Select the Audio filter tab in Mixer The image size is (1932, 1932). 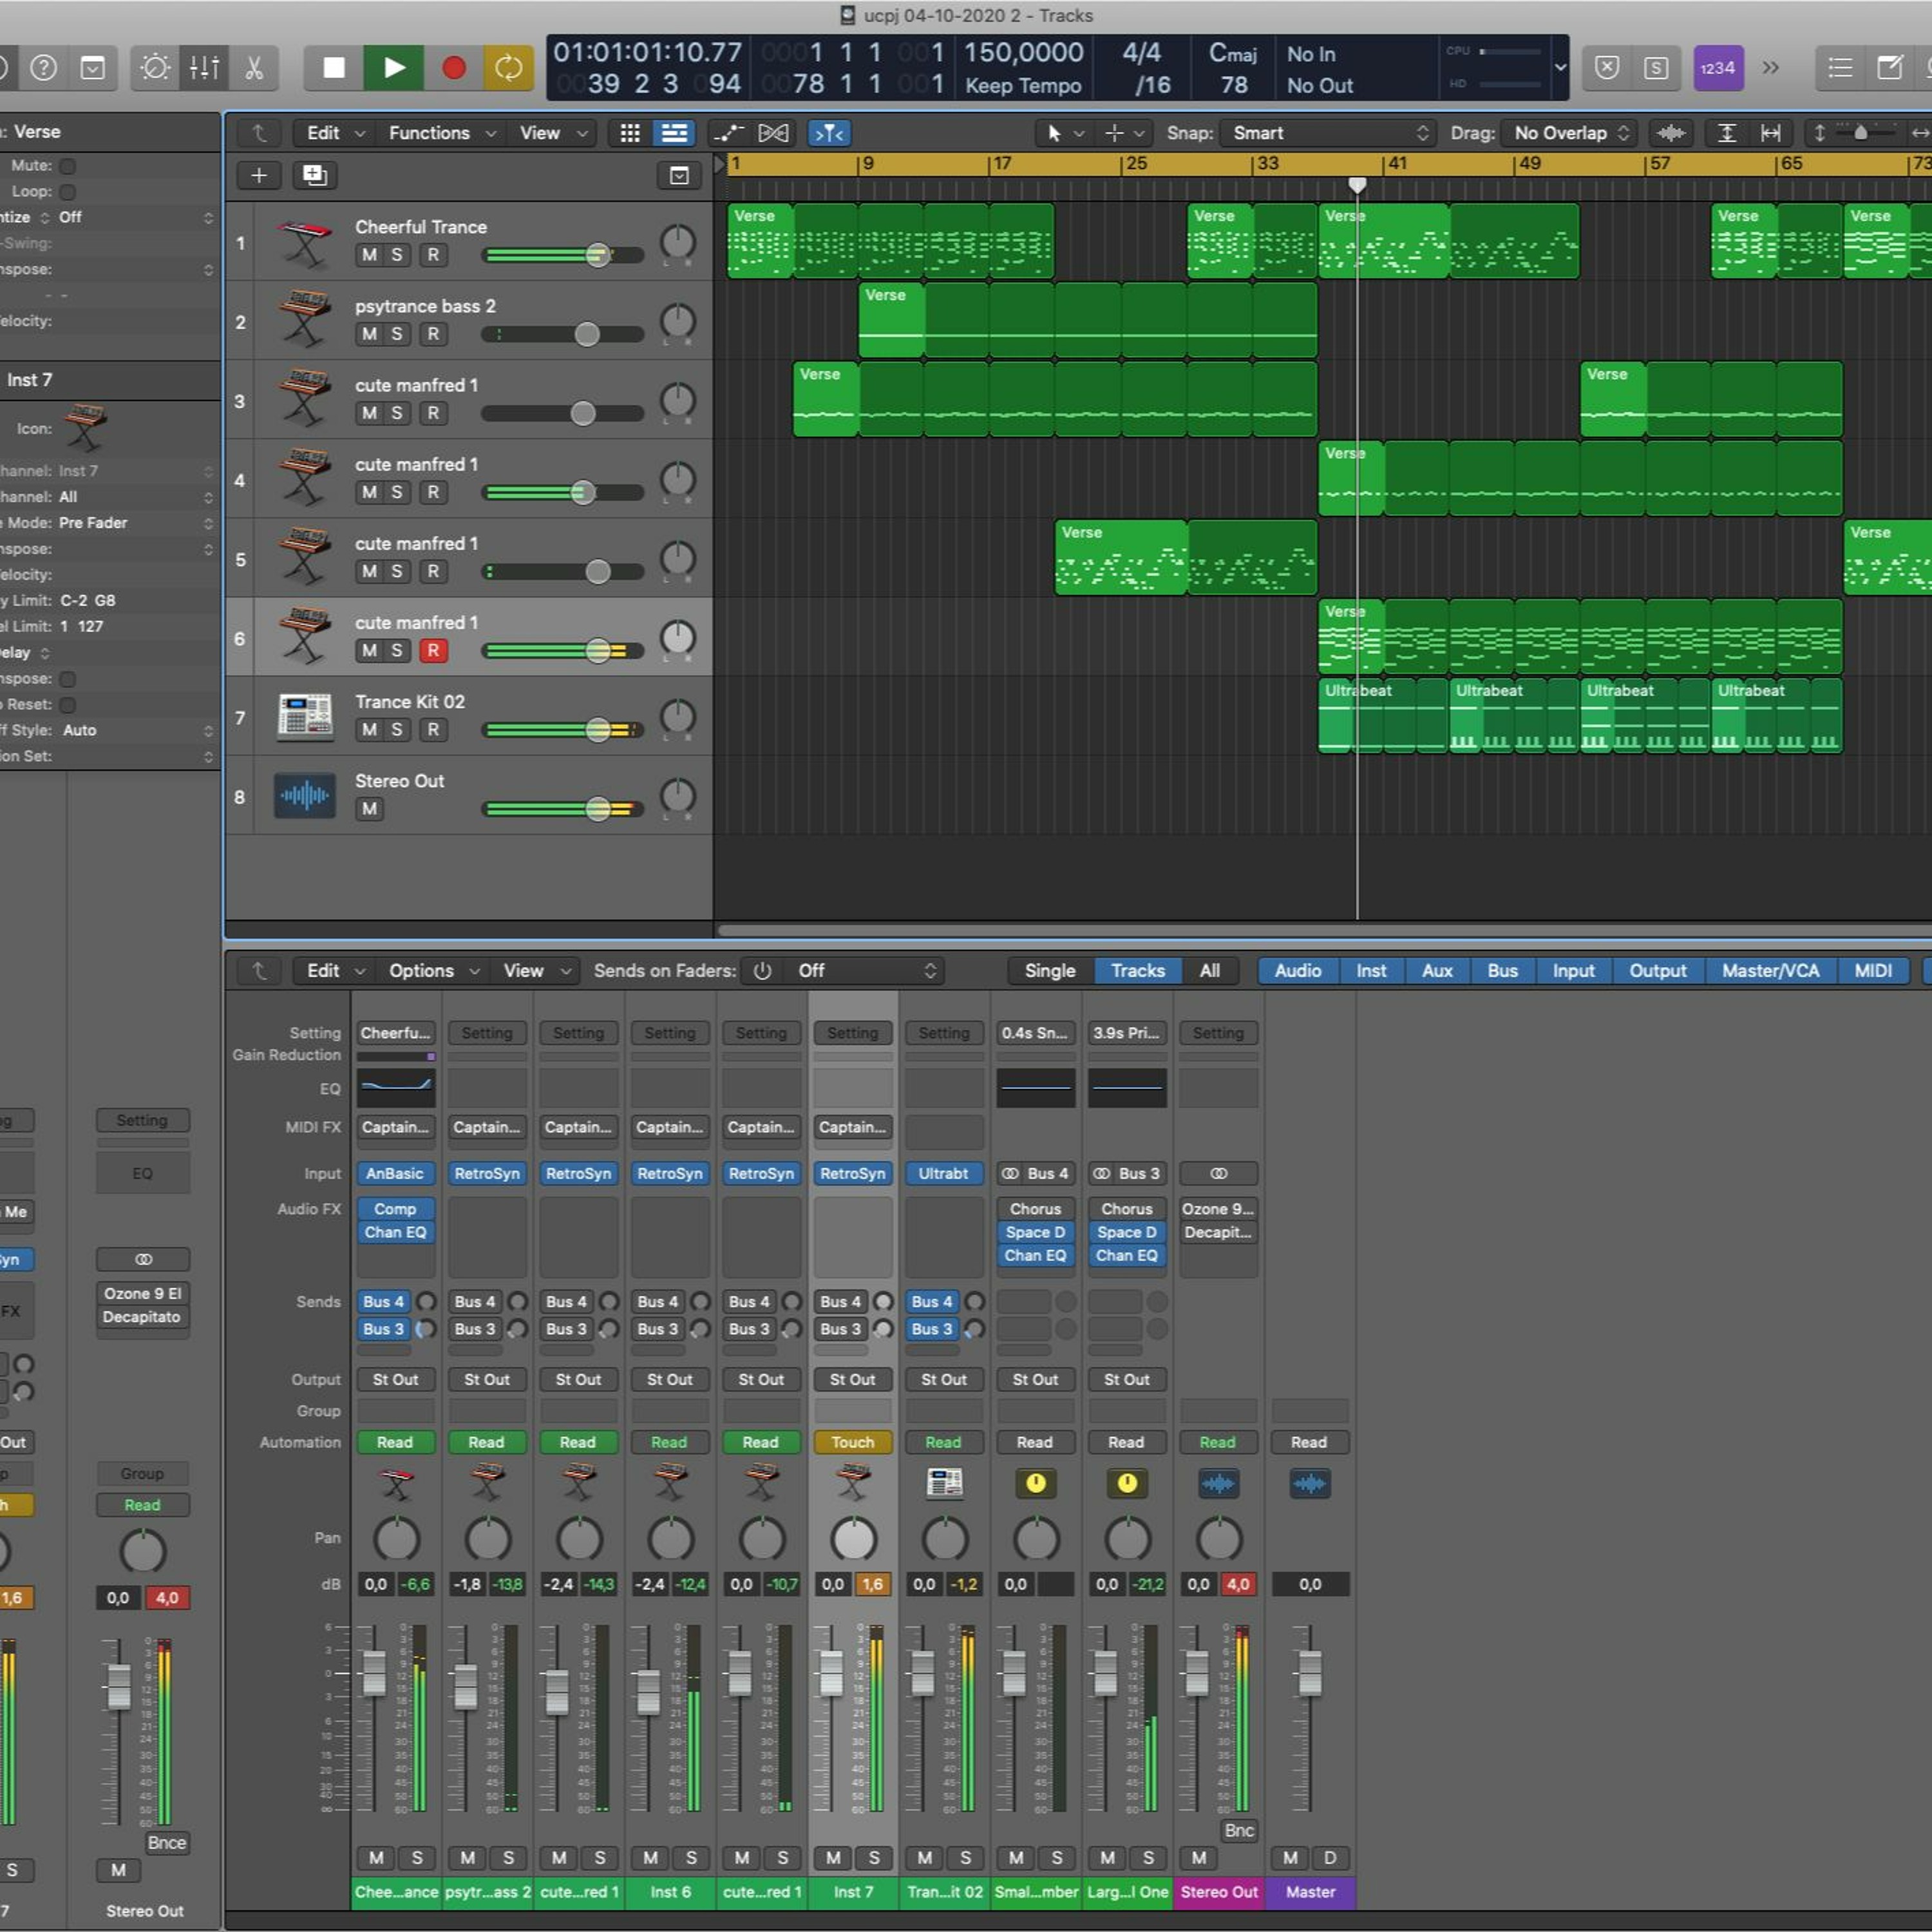coord(1298,971)
